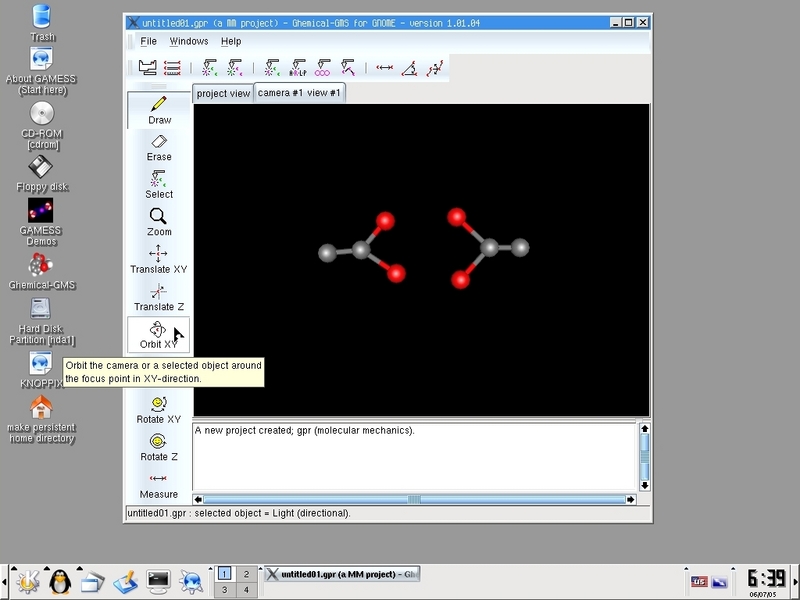Open the Ghemical-GMS desktop shortcut
Screen dimensions: 800x600
(41, 271)
